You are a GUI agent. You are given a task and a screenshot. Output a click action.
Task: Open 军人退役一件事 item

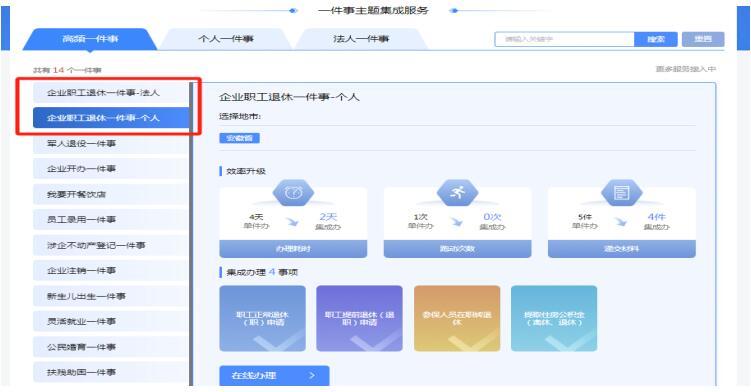pos(111,143)
